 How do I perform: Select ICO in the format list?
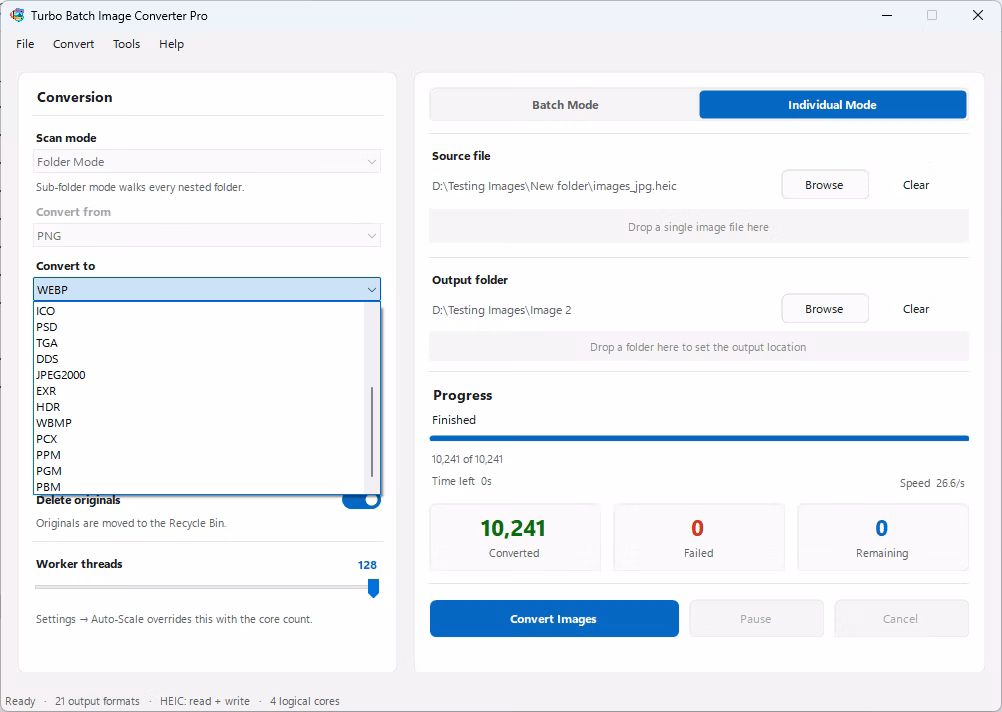coord(199,311)
